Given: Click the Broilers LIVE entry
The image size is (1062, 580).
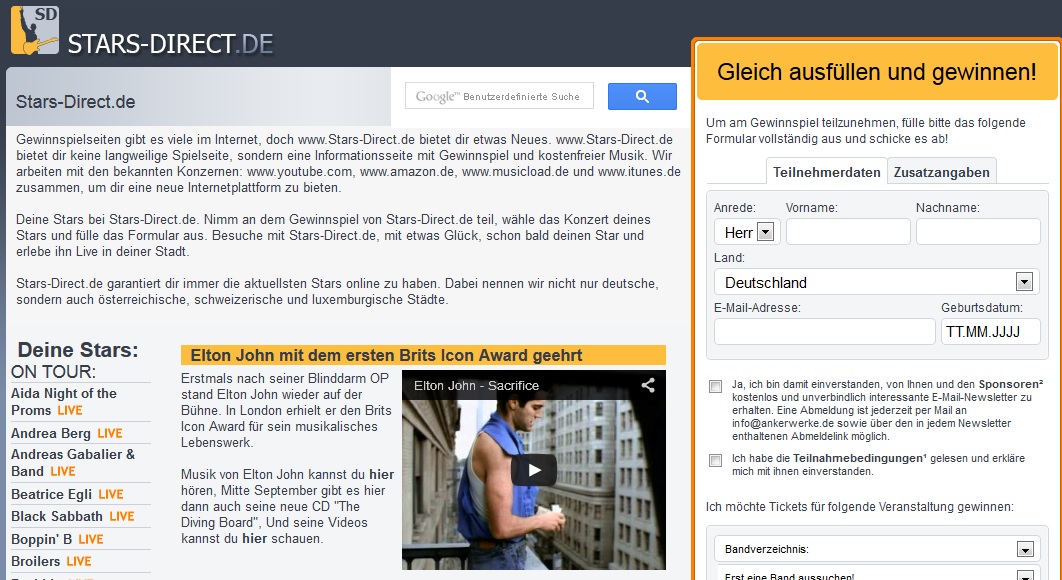Looking at the screenshot, I should click(x=46, y=561).
